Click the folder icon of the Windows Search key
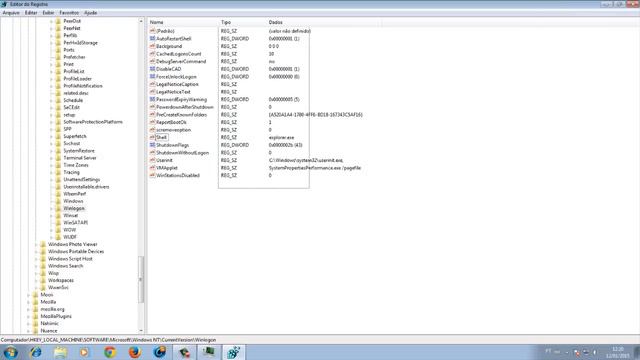The image size is (640, 360). tap(43, 266)
